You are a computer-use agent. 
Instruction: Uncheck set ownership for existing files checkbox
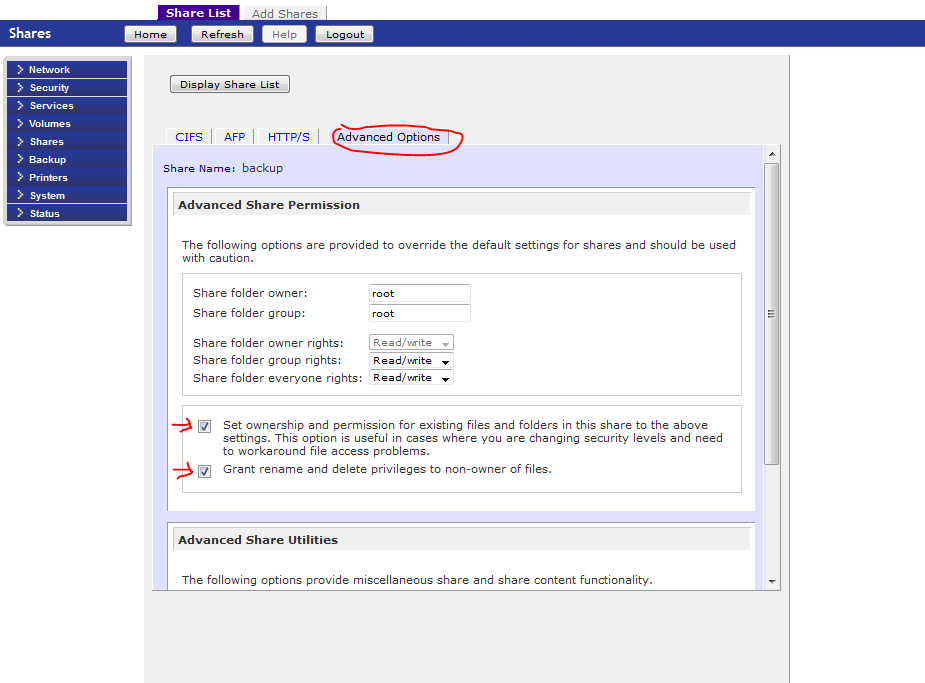(205, 426)
